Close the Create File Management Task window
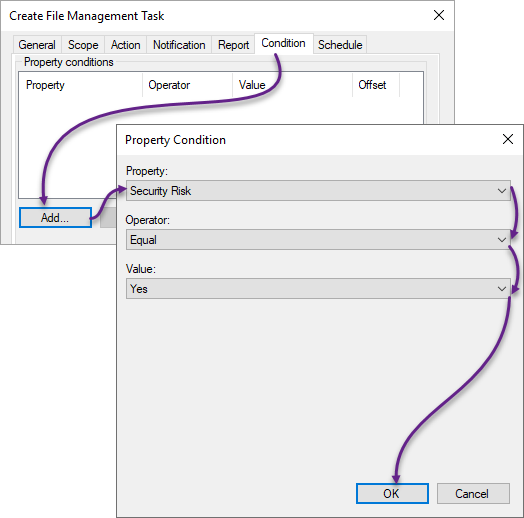This screenshot has width=524, height=518. (439, 15)
